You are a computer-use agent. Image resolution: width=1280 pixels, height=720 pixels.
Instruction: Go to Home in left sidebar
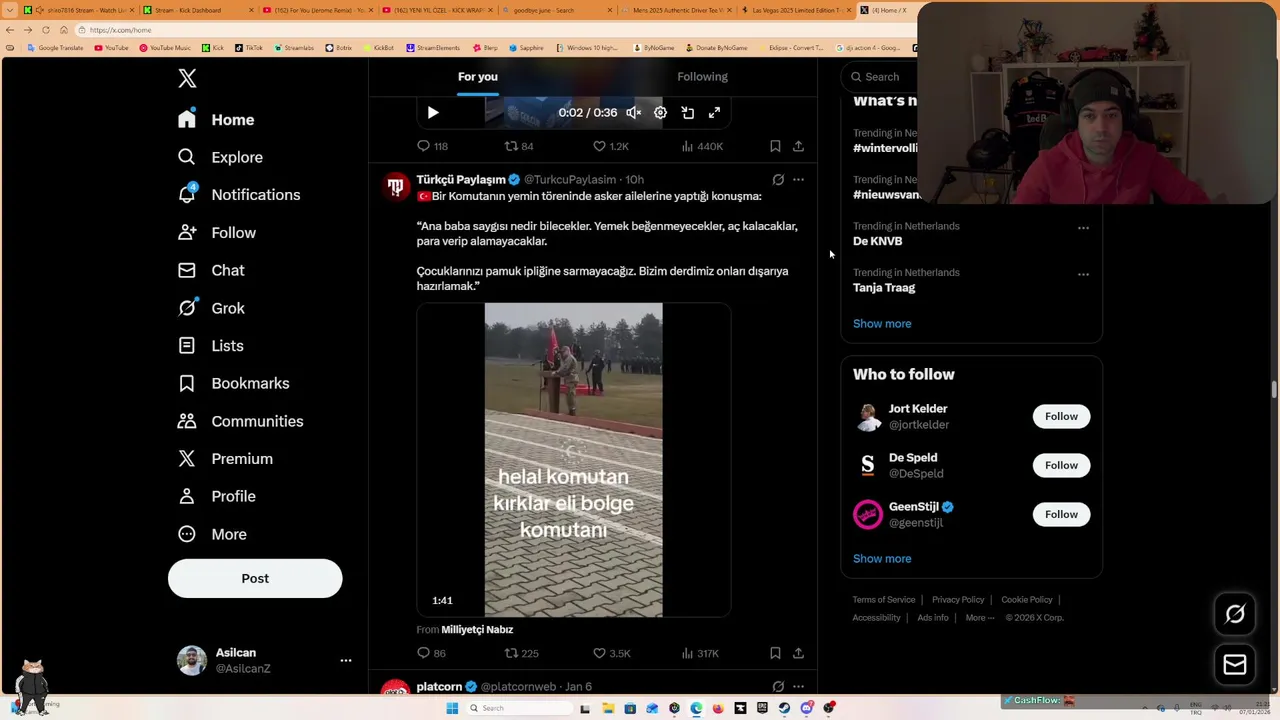[216, 120]
